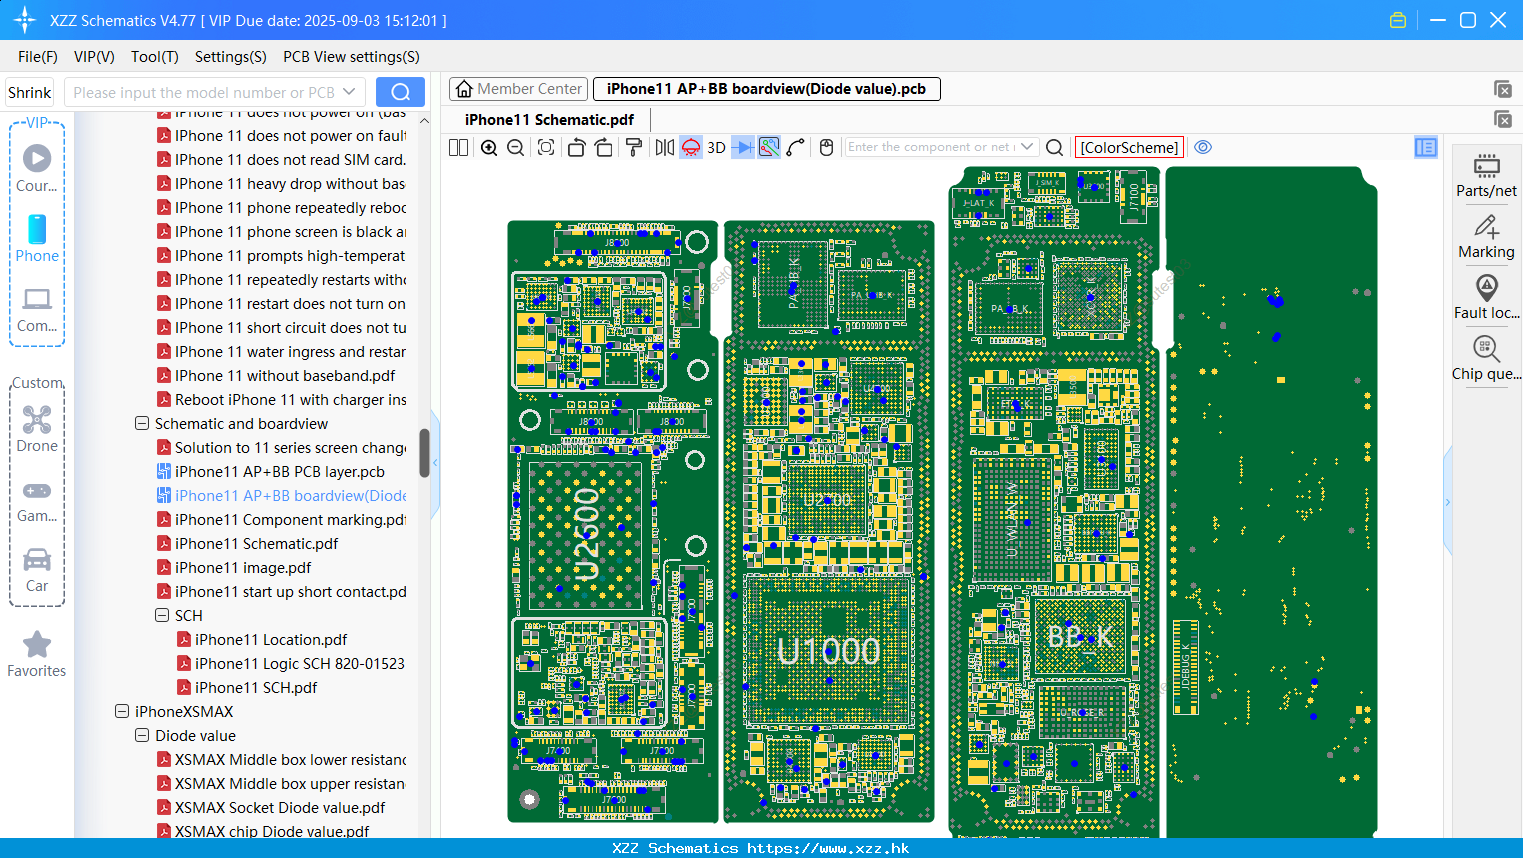This screenshot has width=1523, height=858.
Task: Click the blue model search button
Action: tap(400, 92)
